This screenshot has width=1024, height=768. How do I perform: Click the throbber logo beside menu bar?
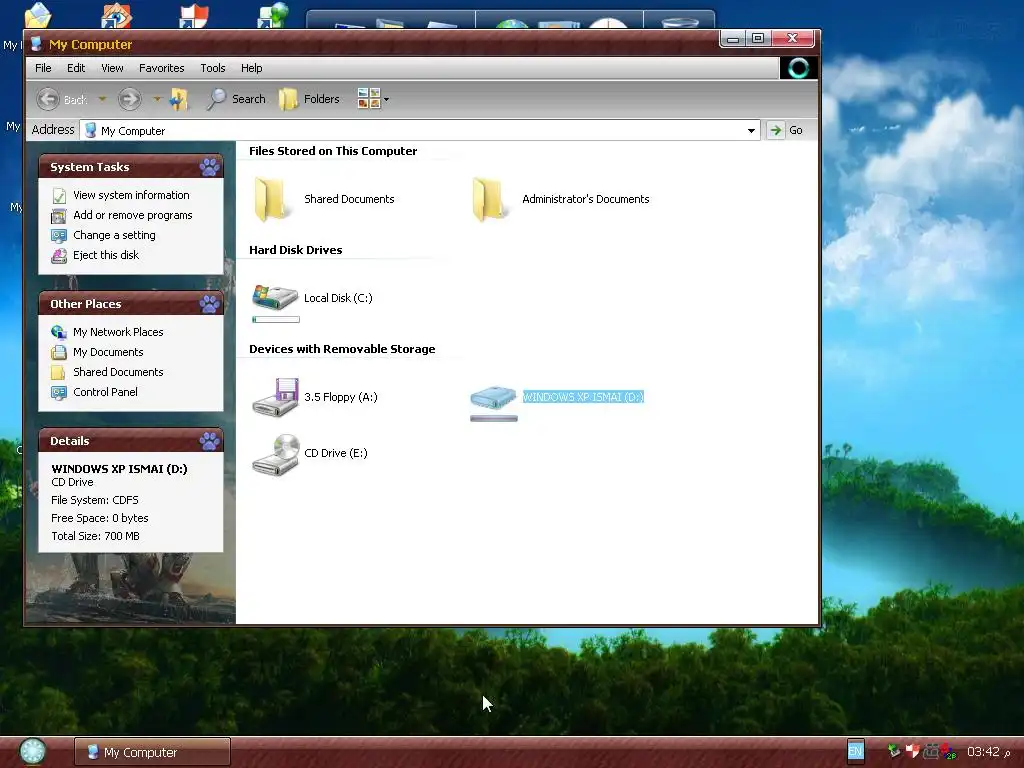pyautogui.click(x=798, y=68)
